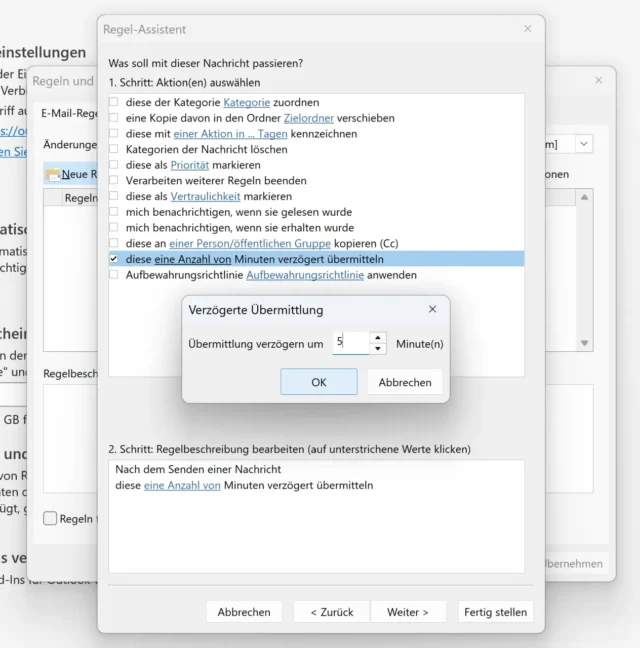
Task: Click the Neue Regel envelope icon
Action: 52,174
